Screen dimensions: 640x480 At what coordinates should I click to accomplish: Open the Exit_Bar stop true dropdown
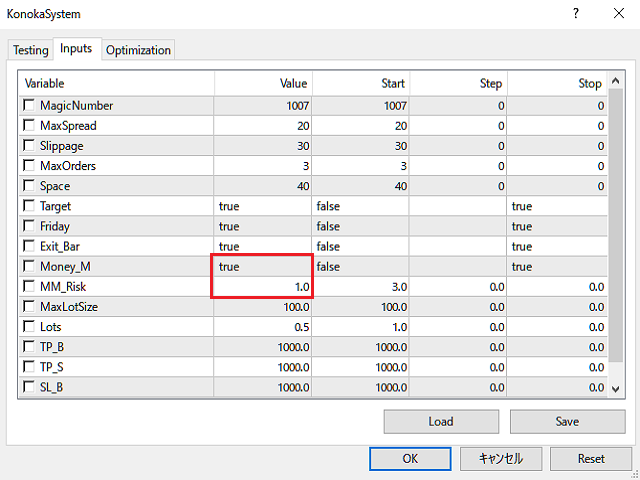point(558,247)
